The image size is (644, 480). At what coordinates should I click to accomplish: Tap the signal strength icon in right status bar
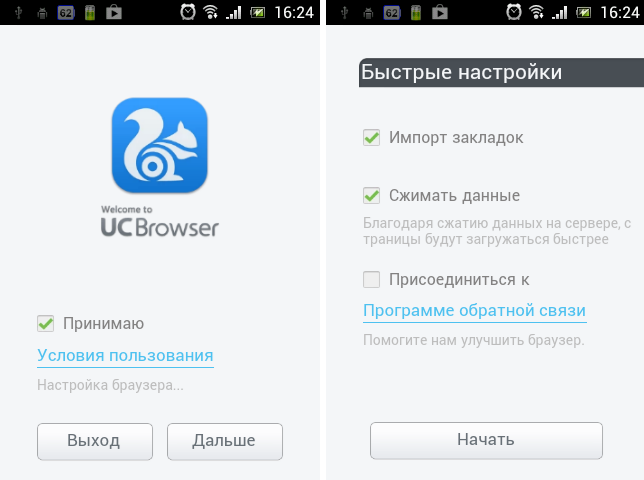(x=559, y=13)
